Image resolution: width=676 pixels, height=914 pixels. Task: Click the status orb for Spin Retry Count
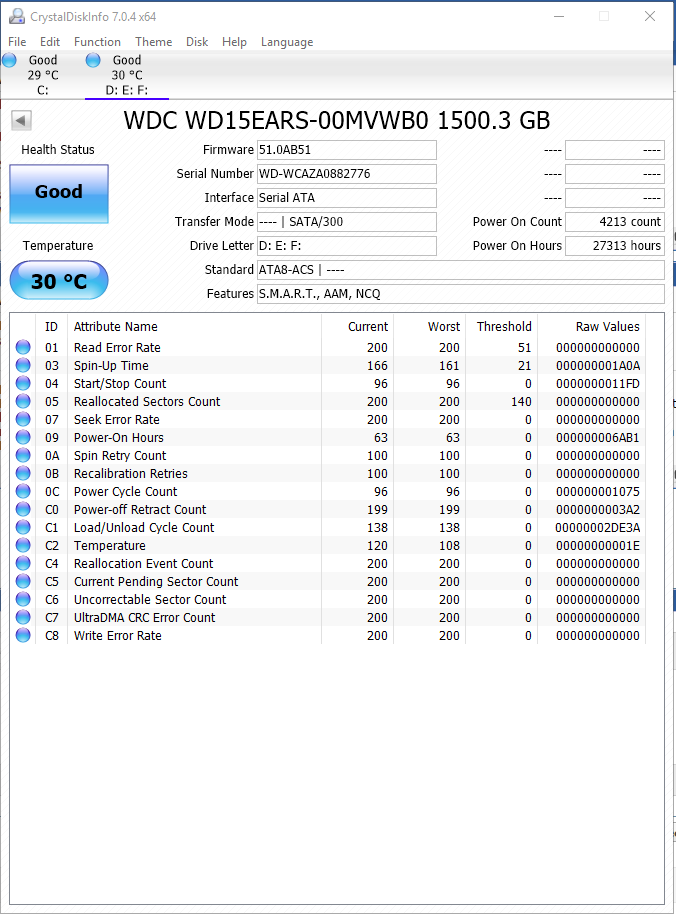tap(23, 455)
